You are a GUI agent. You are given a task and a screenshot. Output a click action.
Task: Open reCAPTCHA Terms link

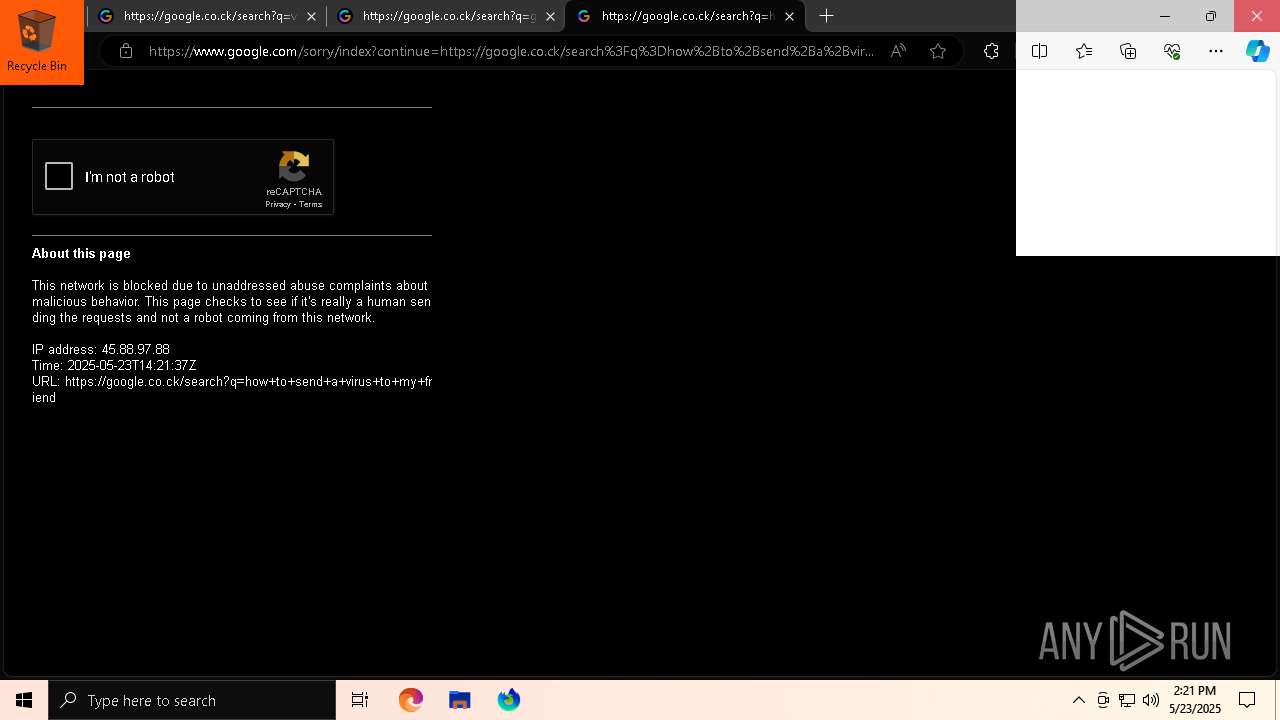311,204
